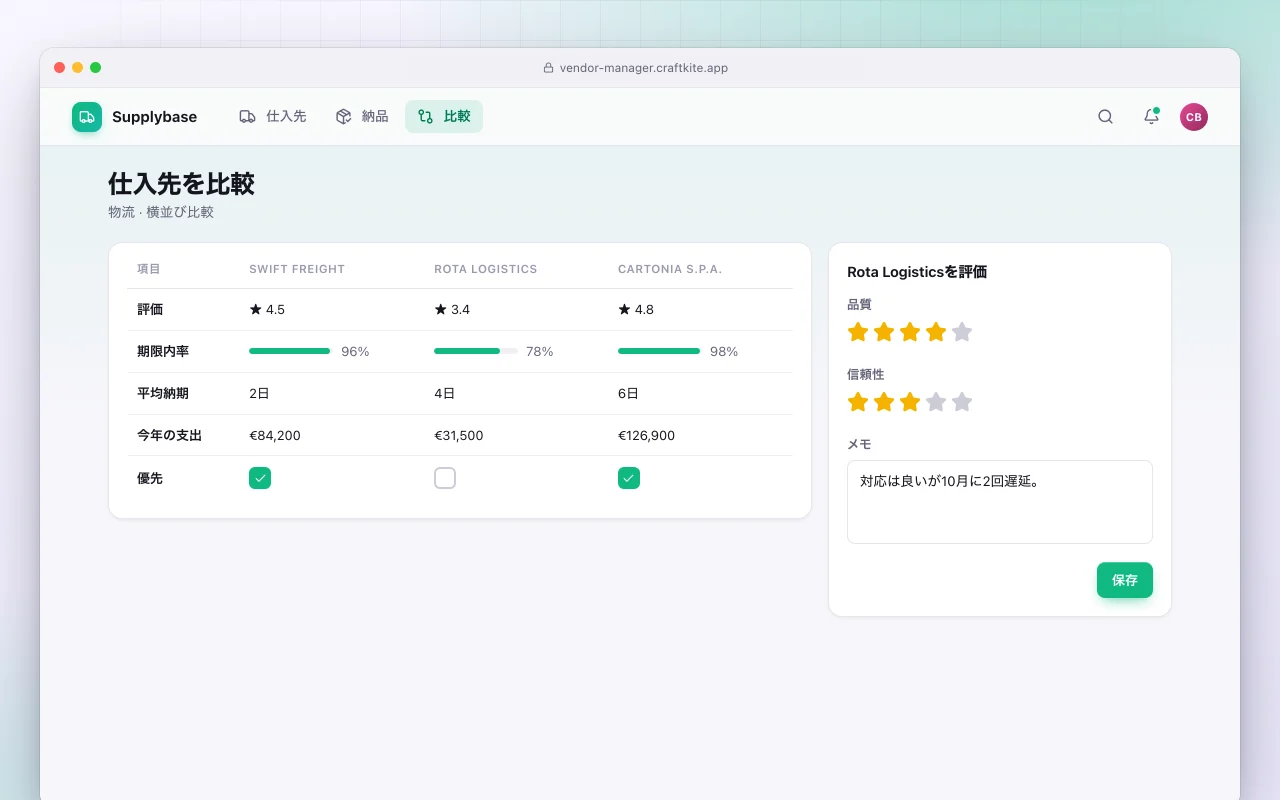Click the SWIFT FREIGHT column header
Screen dimensions: 1280x800
coord(297,269)
